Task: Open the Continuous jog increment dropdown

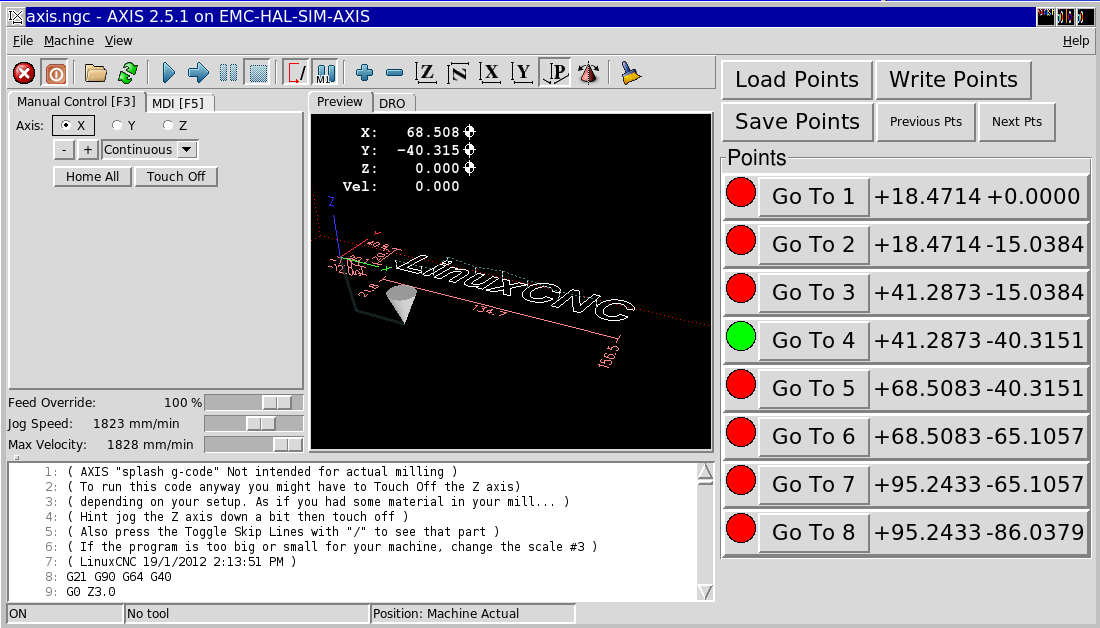Action: [150, 149]
